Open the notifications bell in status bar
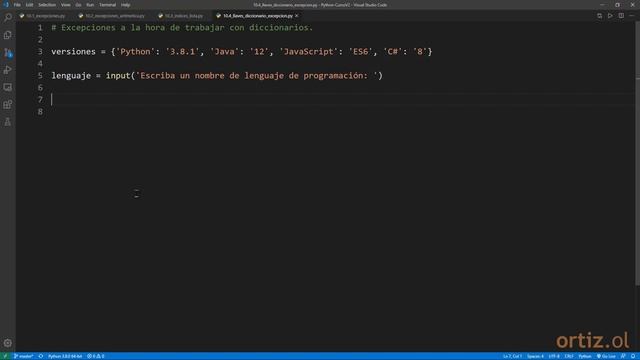This screenshot has height=360, width=640. coord(633,356)
